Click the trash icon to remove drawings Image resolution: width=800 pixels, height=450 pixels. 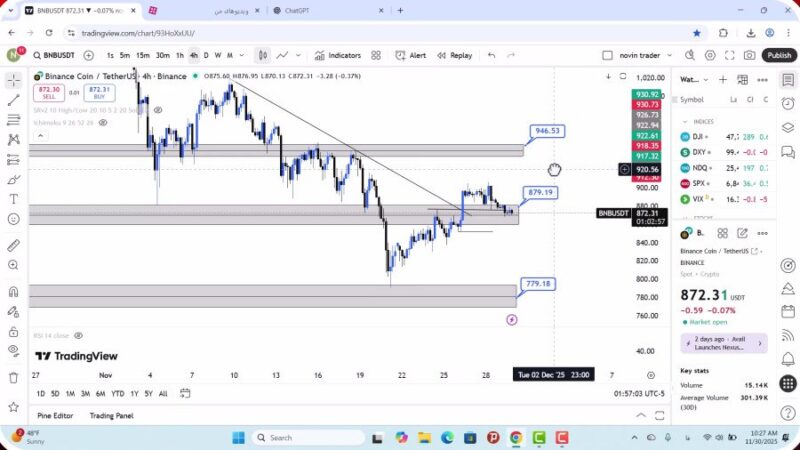(13, 377)
